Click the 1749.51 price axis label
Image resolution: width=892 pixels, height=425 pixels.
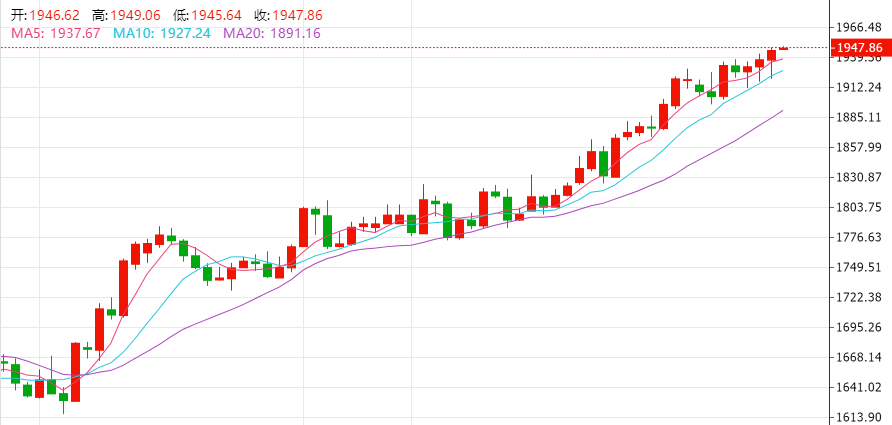tap(860, 267)
